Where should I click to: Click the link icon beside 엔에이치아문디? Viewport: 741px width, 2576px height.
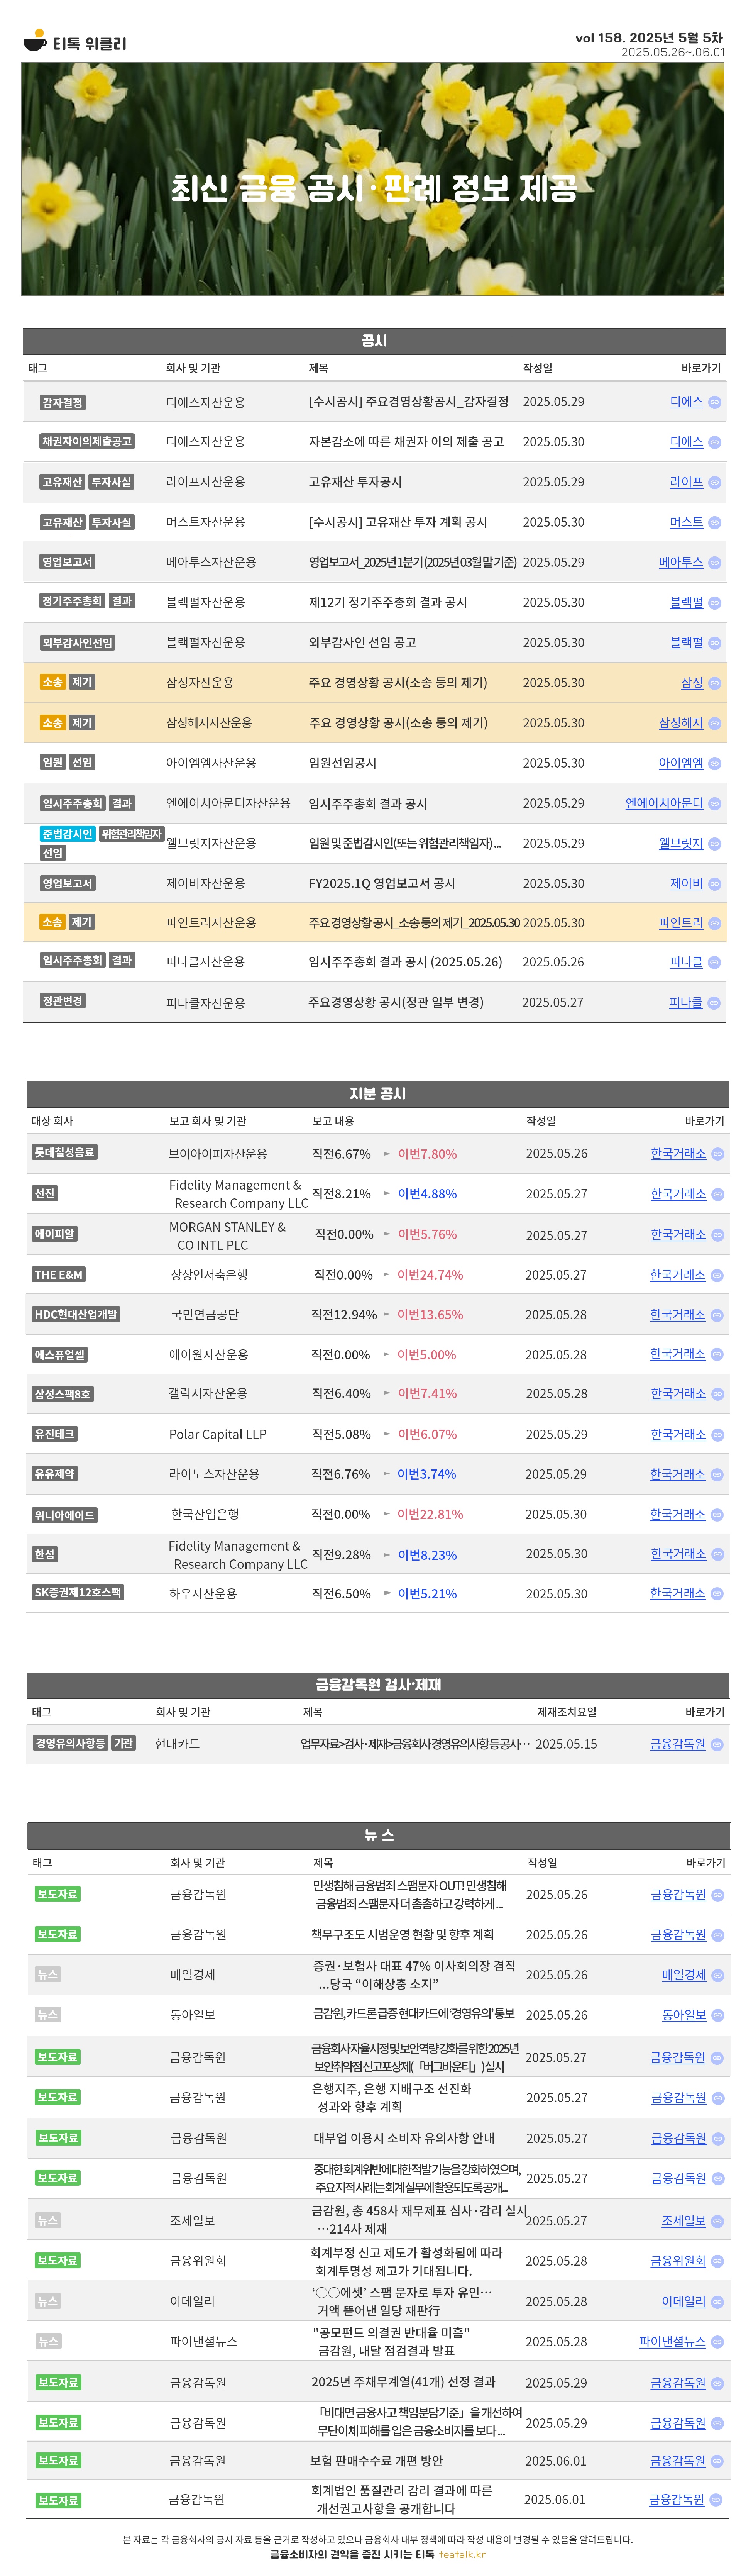click(714, 804)
